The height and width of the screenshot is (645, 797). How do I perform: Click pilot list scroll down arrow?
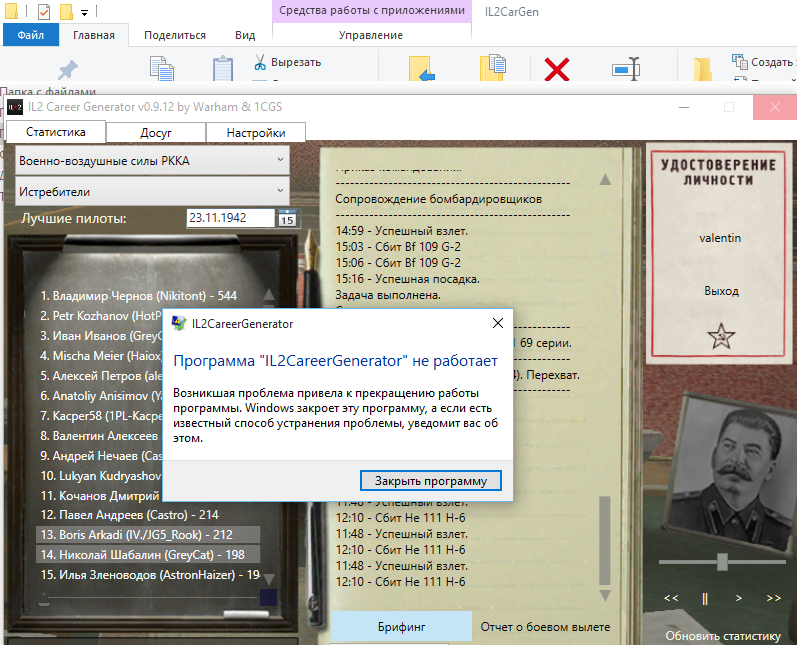[269, 579]
